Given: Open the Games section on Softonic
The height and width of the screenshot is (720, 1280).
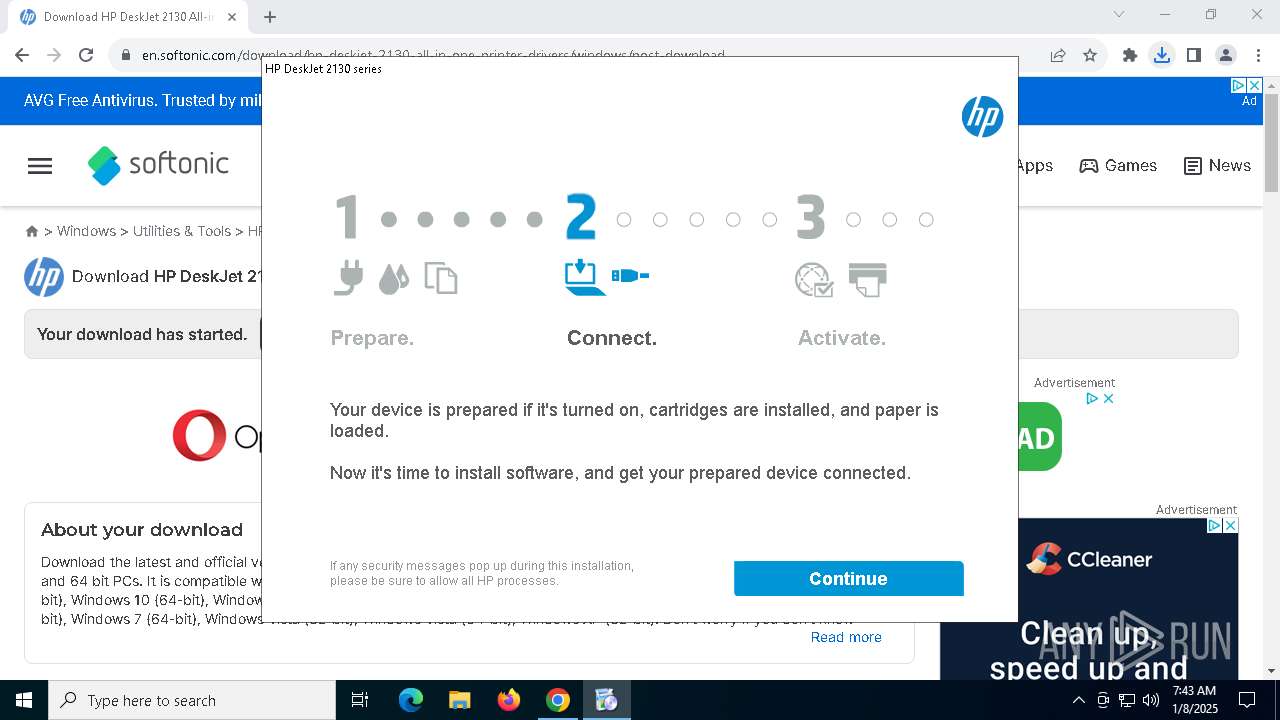Looking at the screenshot, I should click(x=1118, y=166).
